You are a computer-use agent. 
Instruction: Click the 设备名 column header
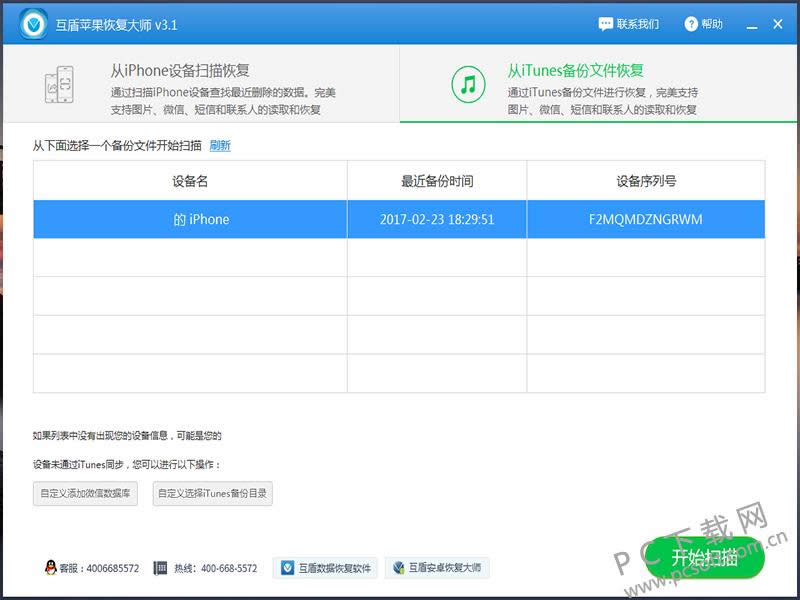point(190,181)
